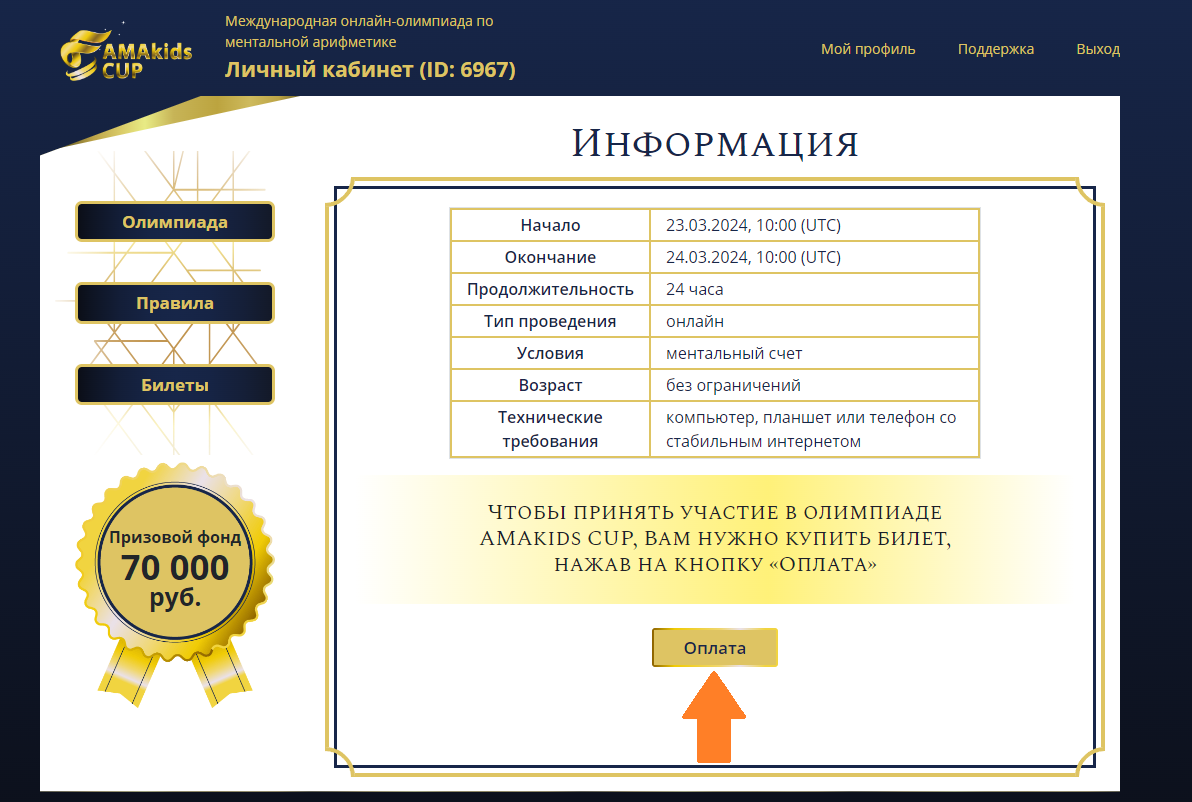Open the Олимпиада section in the sidebar
This screenshot has height=802, width=1192.
(175, 222)
